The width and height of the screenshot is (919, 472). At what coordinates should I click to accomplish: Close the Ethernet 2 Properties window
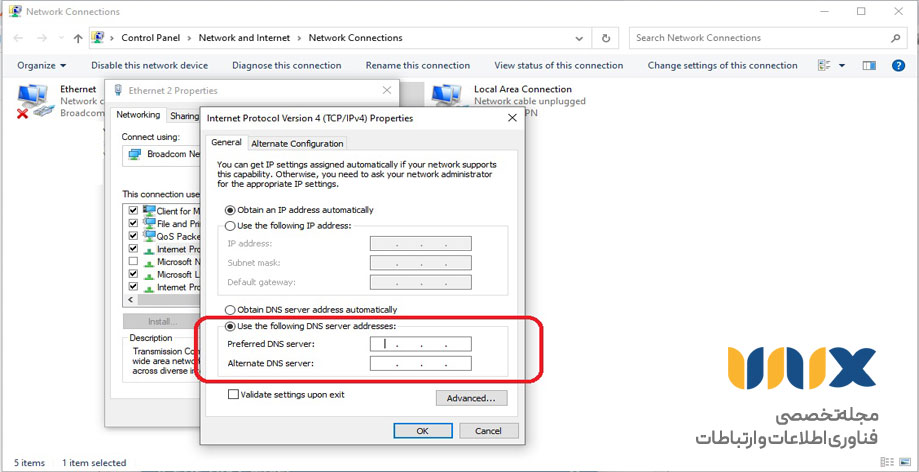pos(387,90)
